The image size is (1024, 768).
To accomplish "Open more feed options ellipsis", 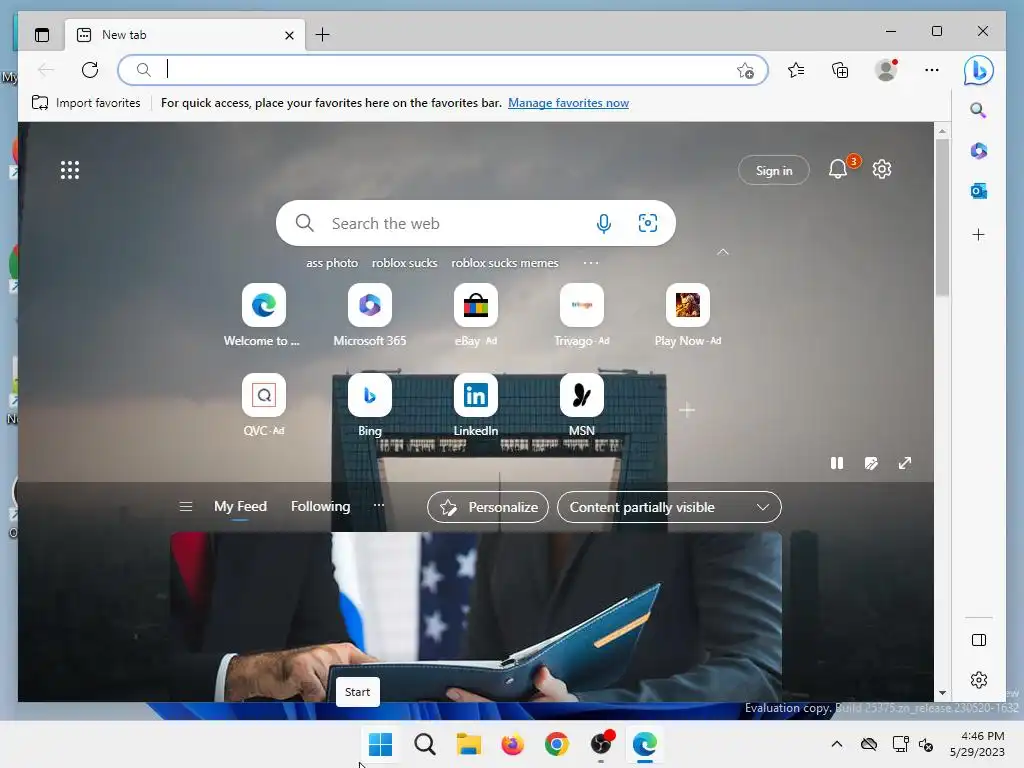I will 379,505.
